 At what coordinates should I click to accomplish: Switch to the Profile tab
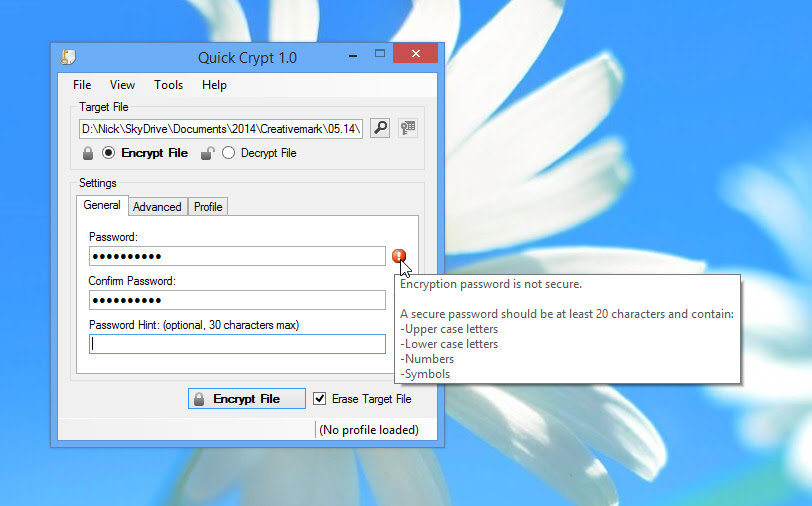point(208,207)
